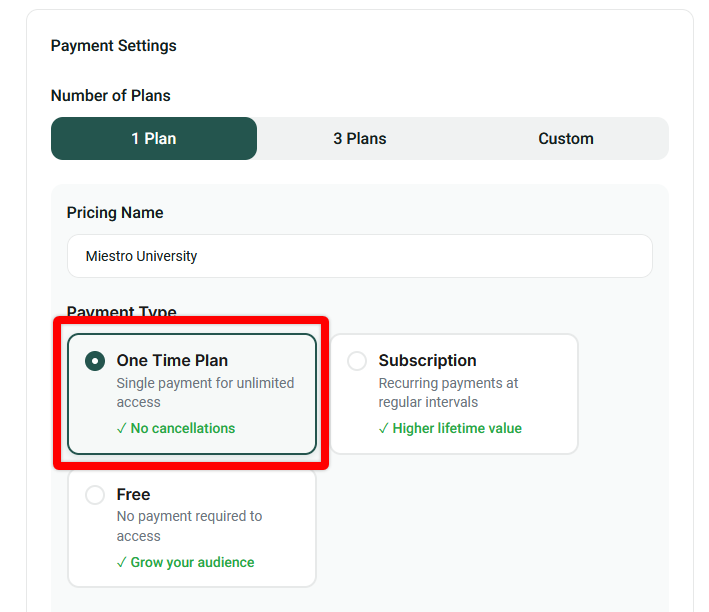Enable the Subscription radio button

pos(357,361)
